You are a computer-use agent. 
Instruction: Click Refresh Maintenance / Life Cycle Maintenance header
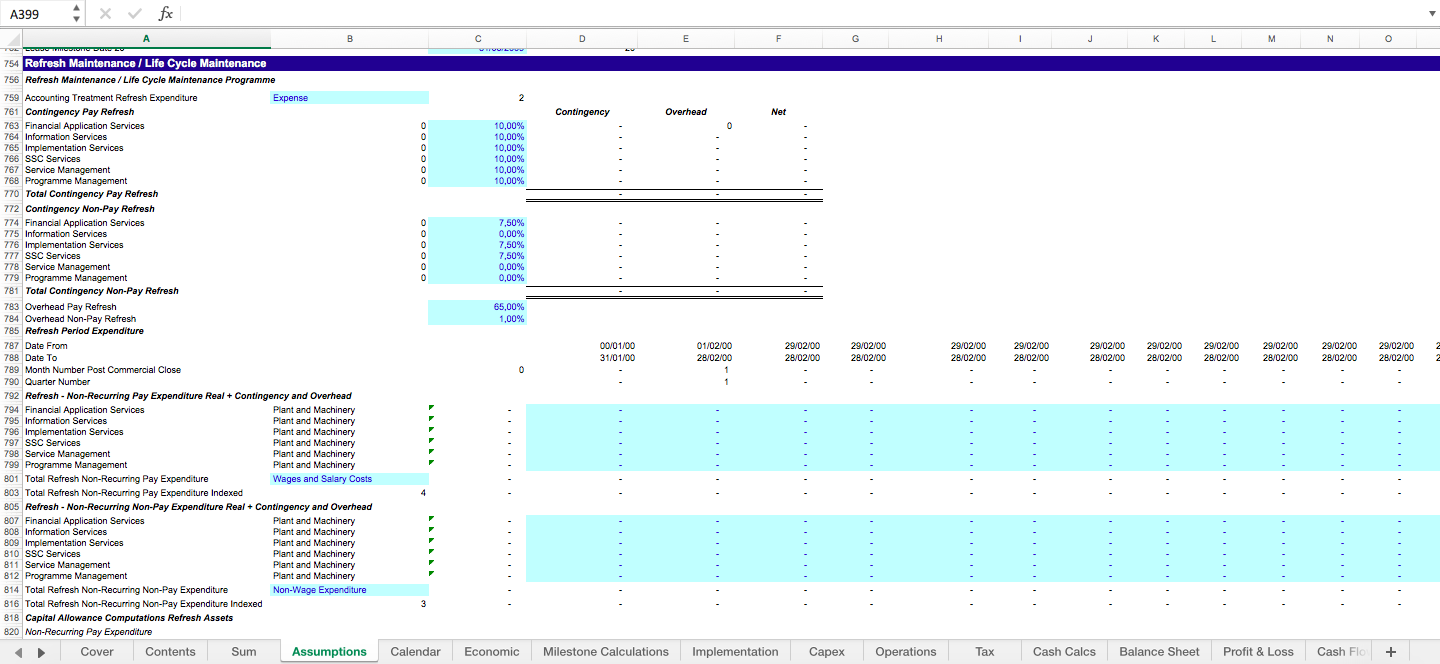[x=145, y=63]
